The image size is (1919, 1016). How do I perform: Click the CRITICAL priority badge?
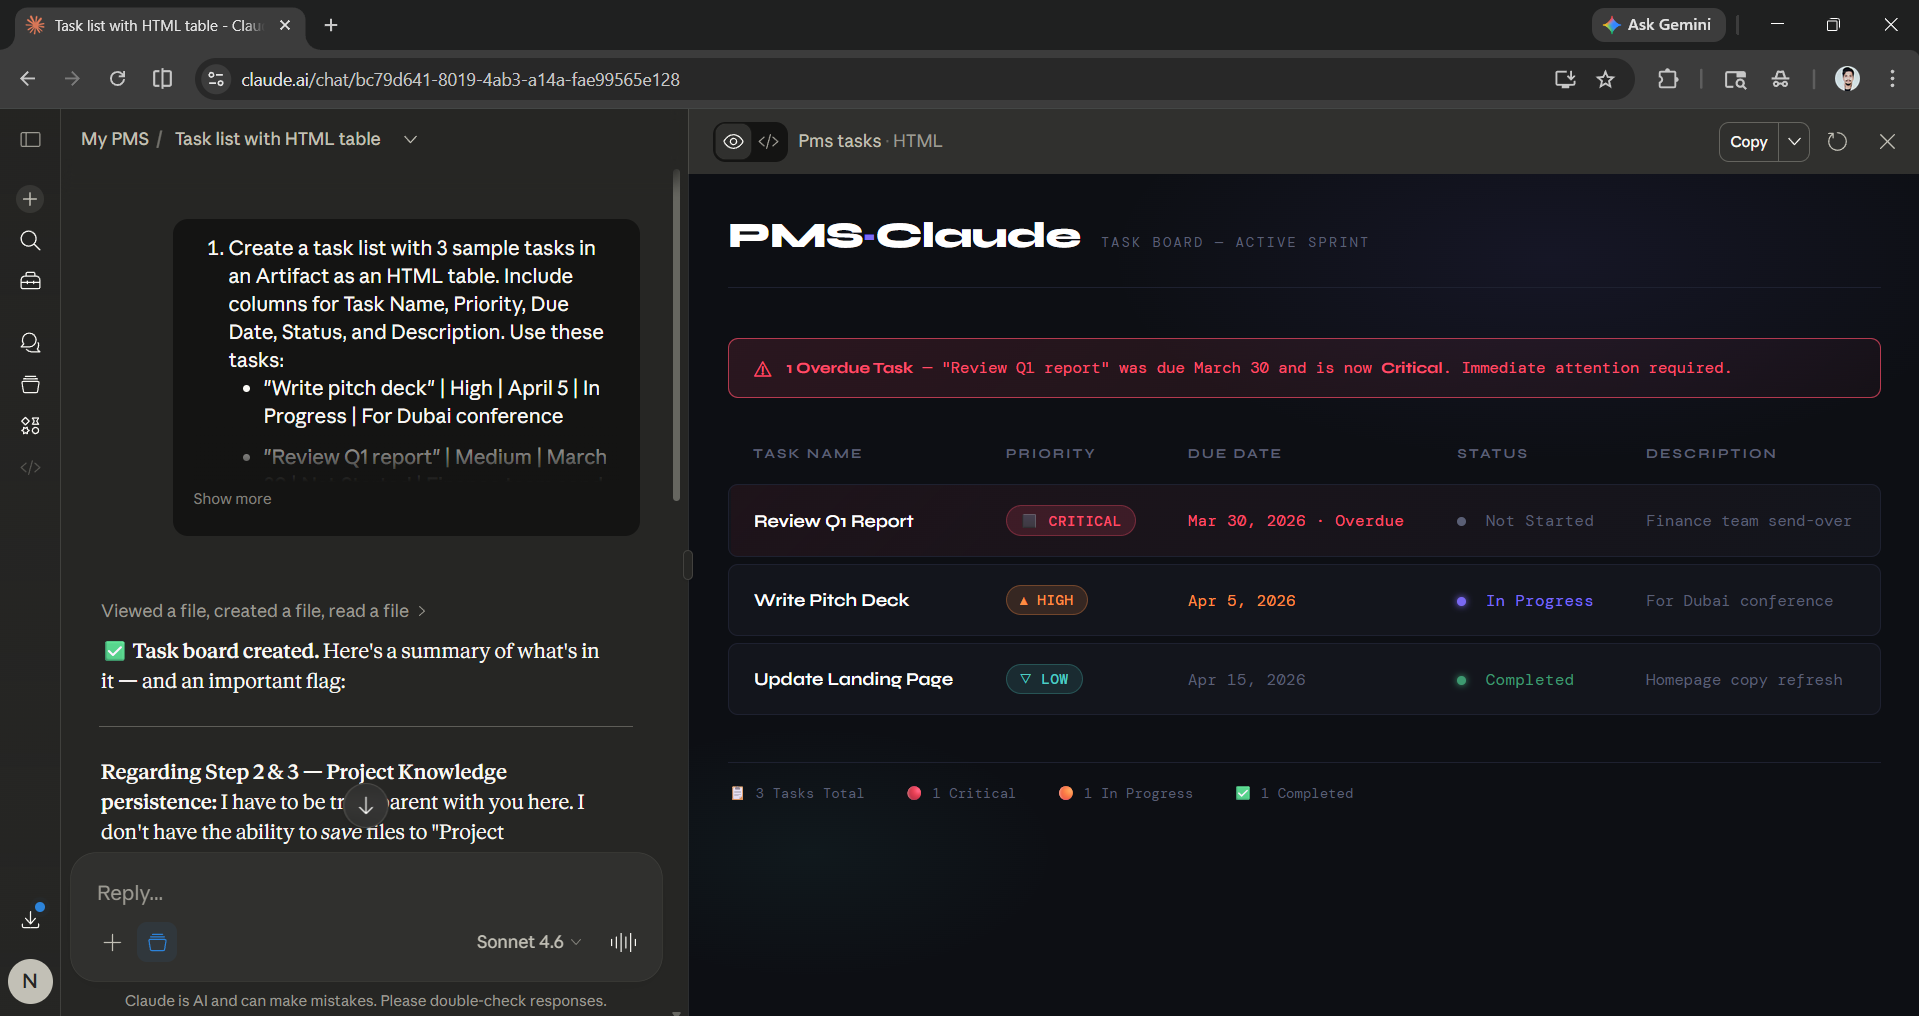[1070, 521]
